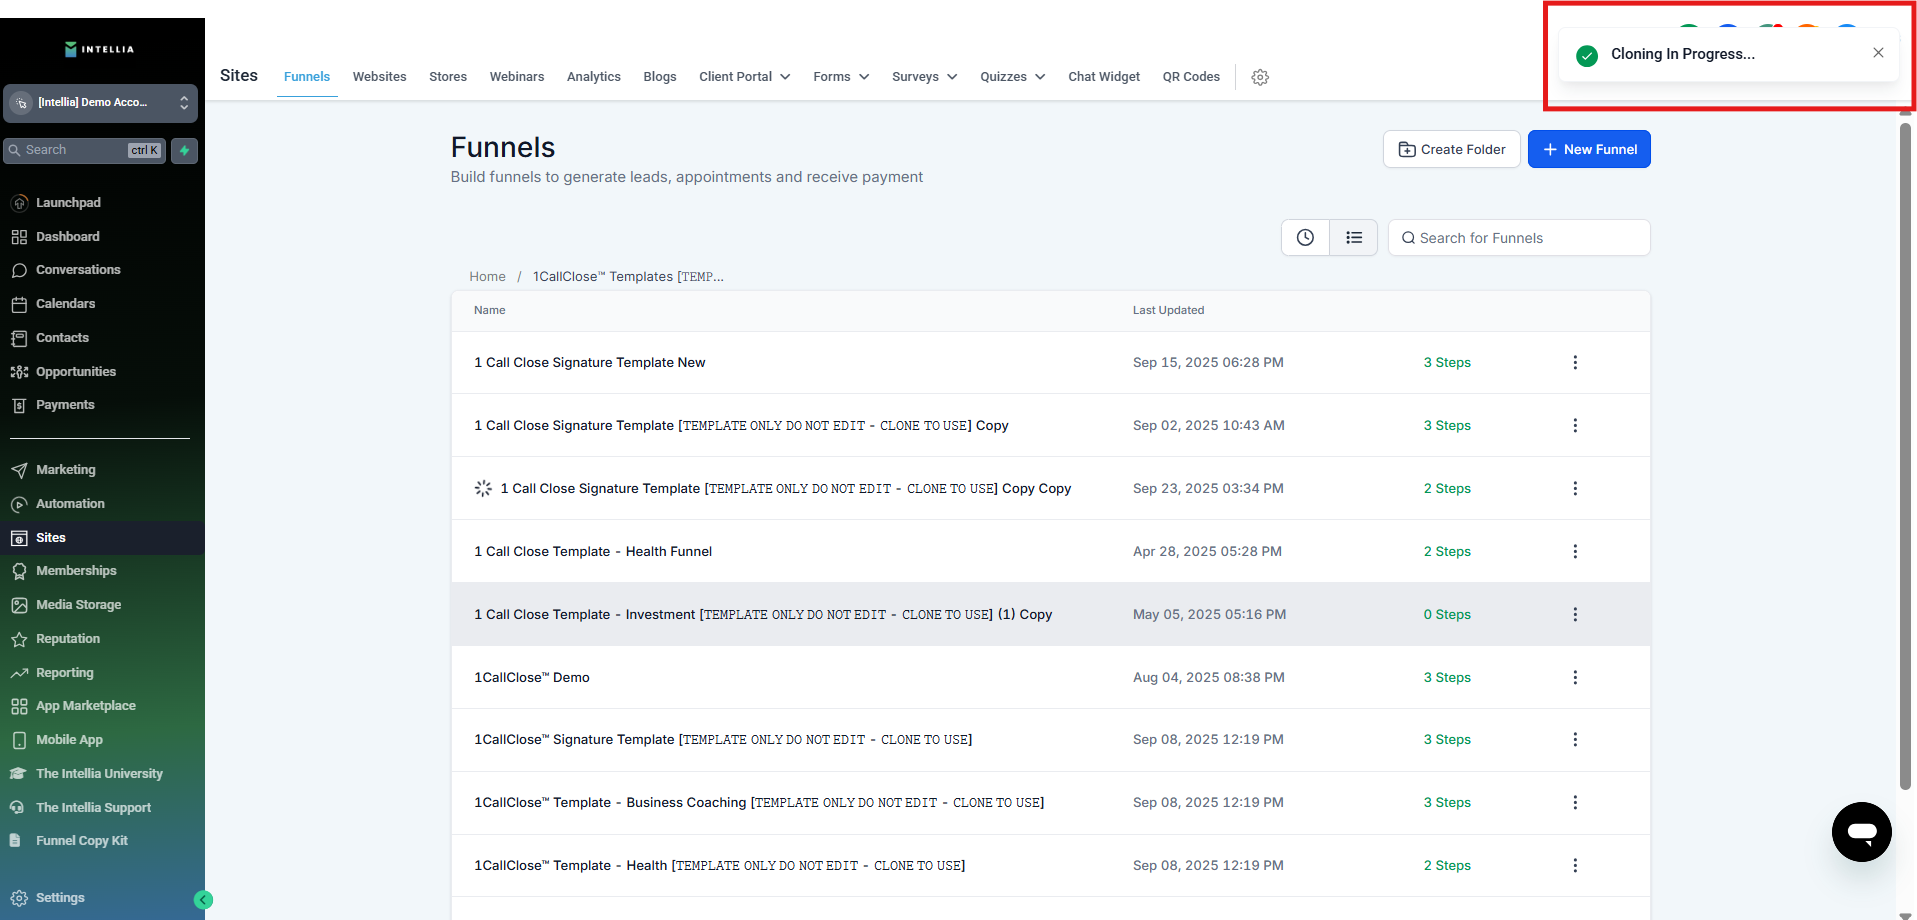
Task: Expand the Client Portal dropdown
Action: pos(744,77)
